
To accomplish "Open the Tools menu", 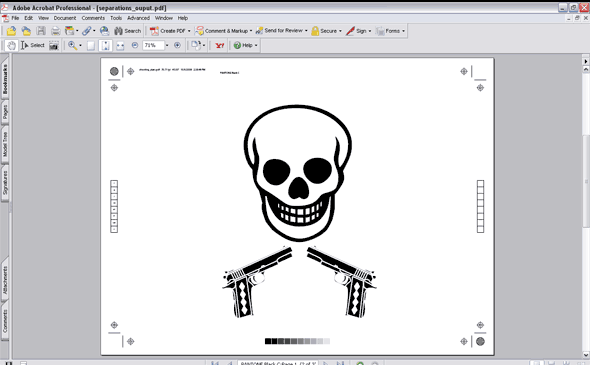I will pyautogui.click(x=116, y=18).
